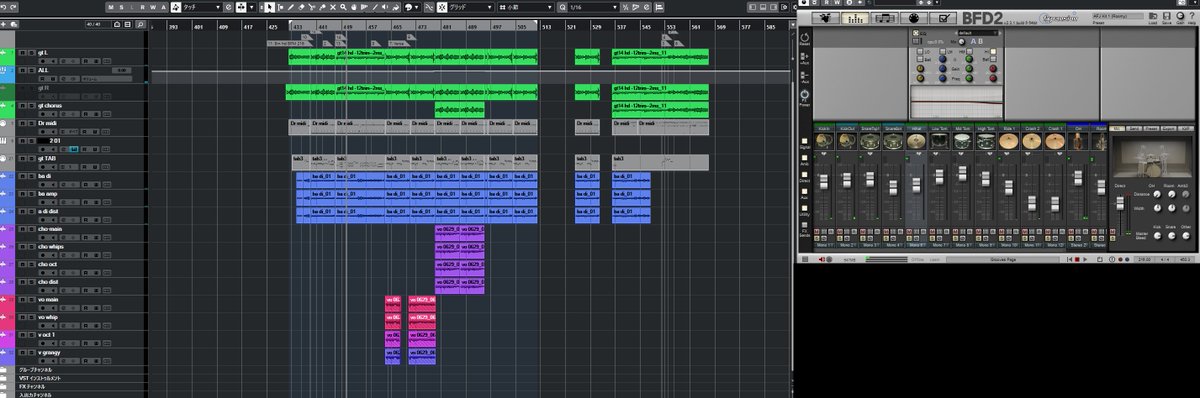The height and width of the screenshot is (398, 1200).
Task: Open BFD2 kit page drum icon
Action: (x=826, y=17)
